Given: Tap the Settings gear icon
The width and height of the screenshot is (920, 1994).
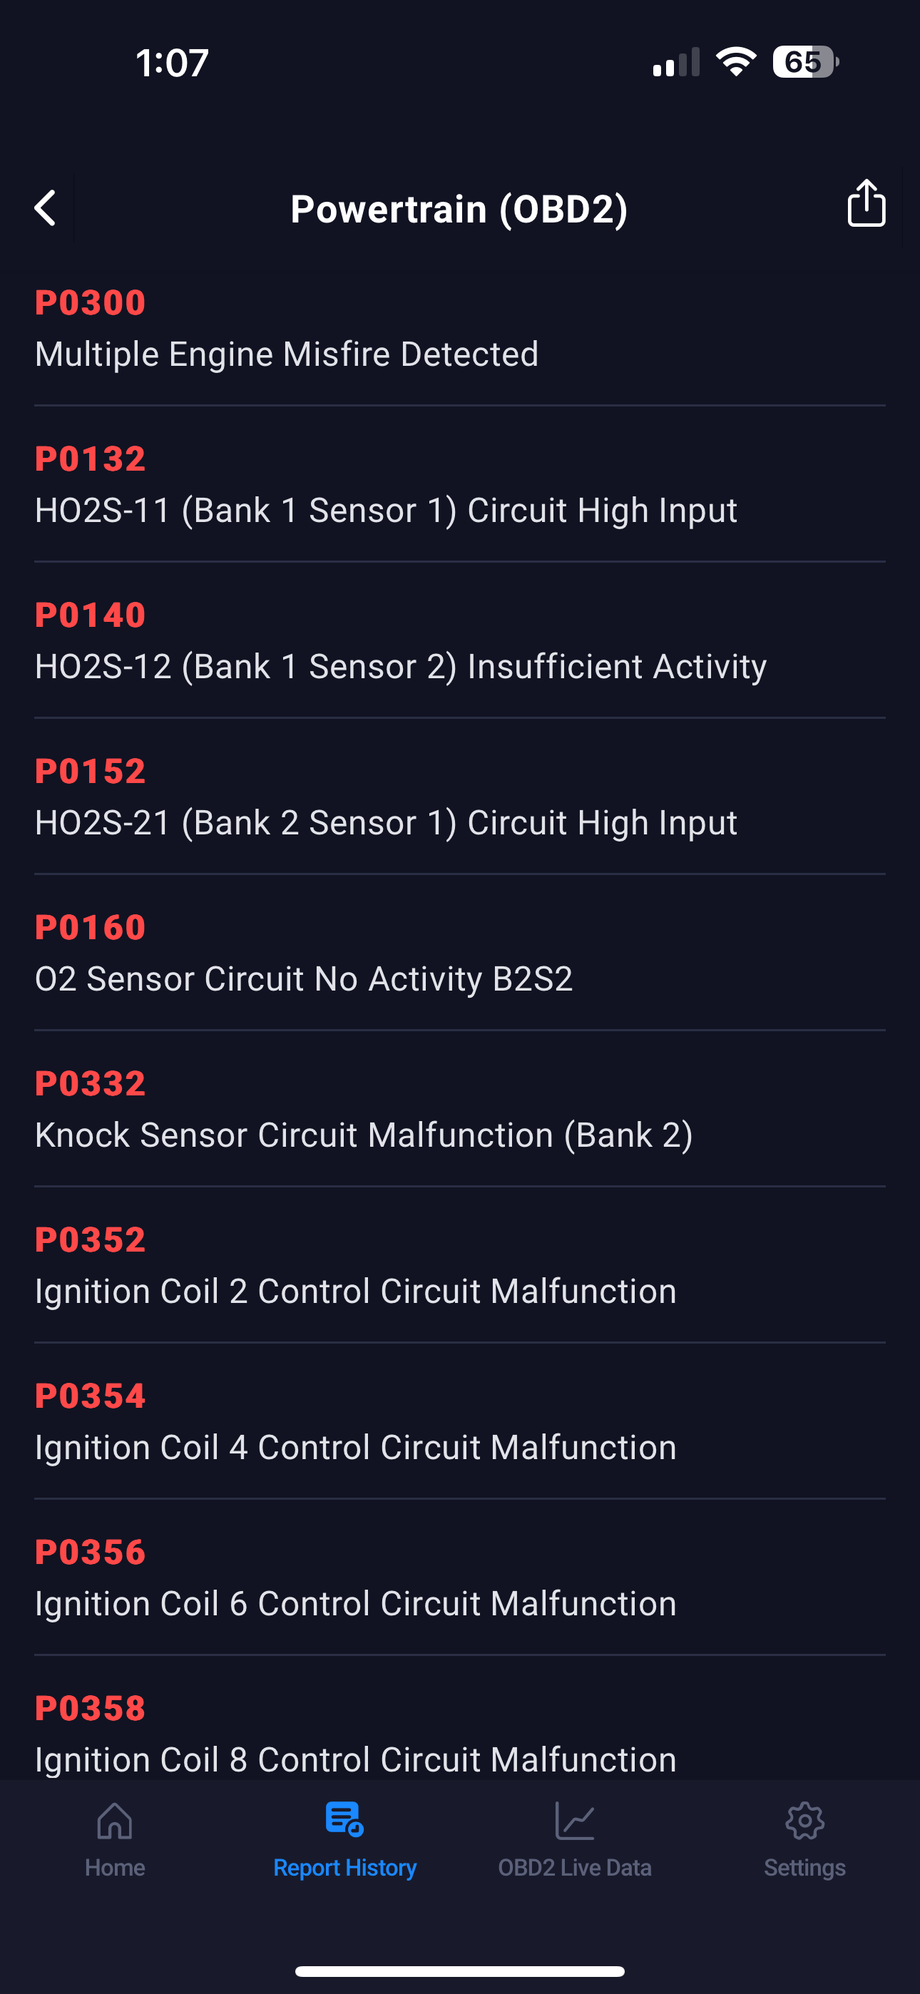Looking at the screenshot, I should pos(805,1822).
